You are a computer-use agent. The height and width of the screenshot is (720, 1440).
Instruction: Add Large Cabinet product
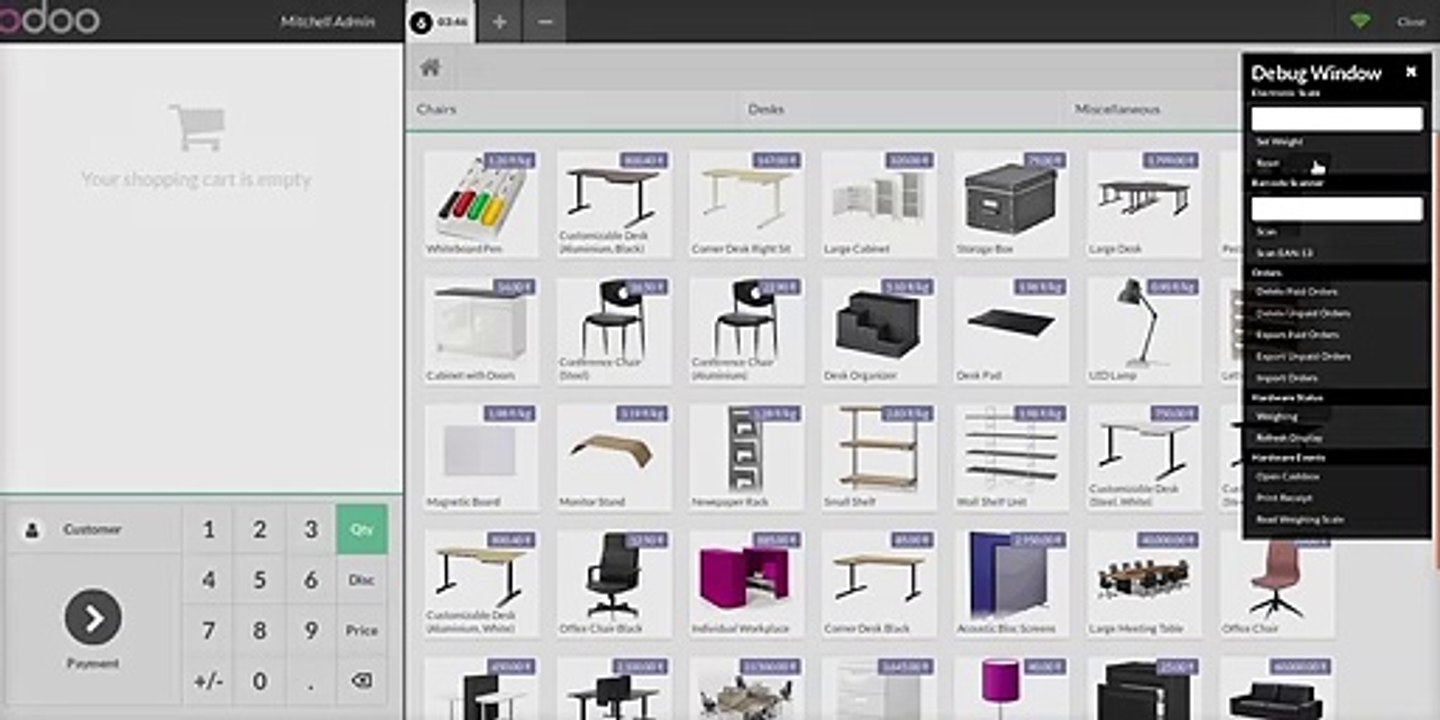879,204
